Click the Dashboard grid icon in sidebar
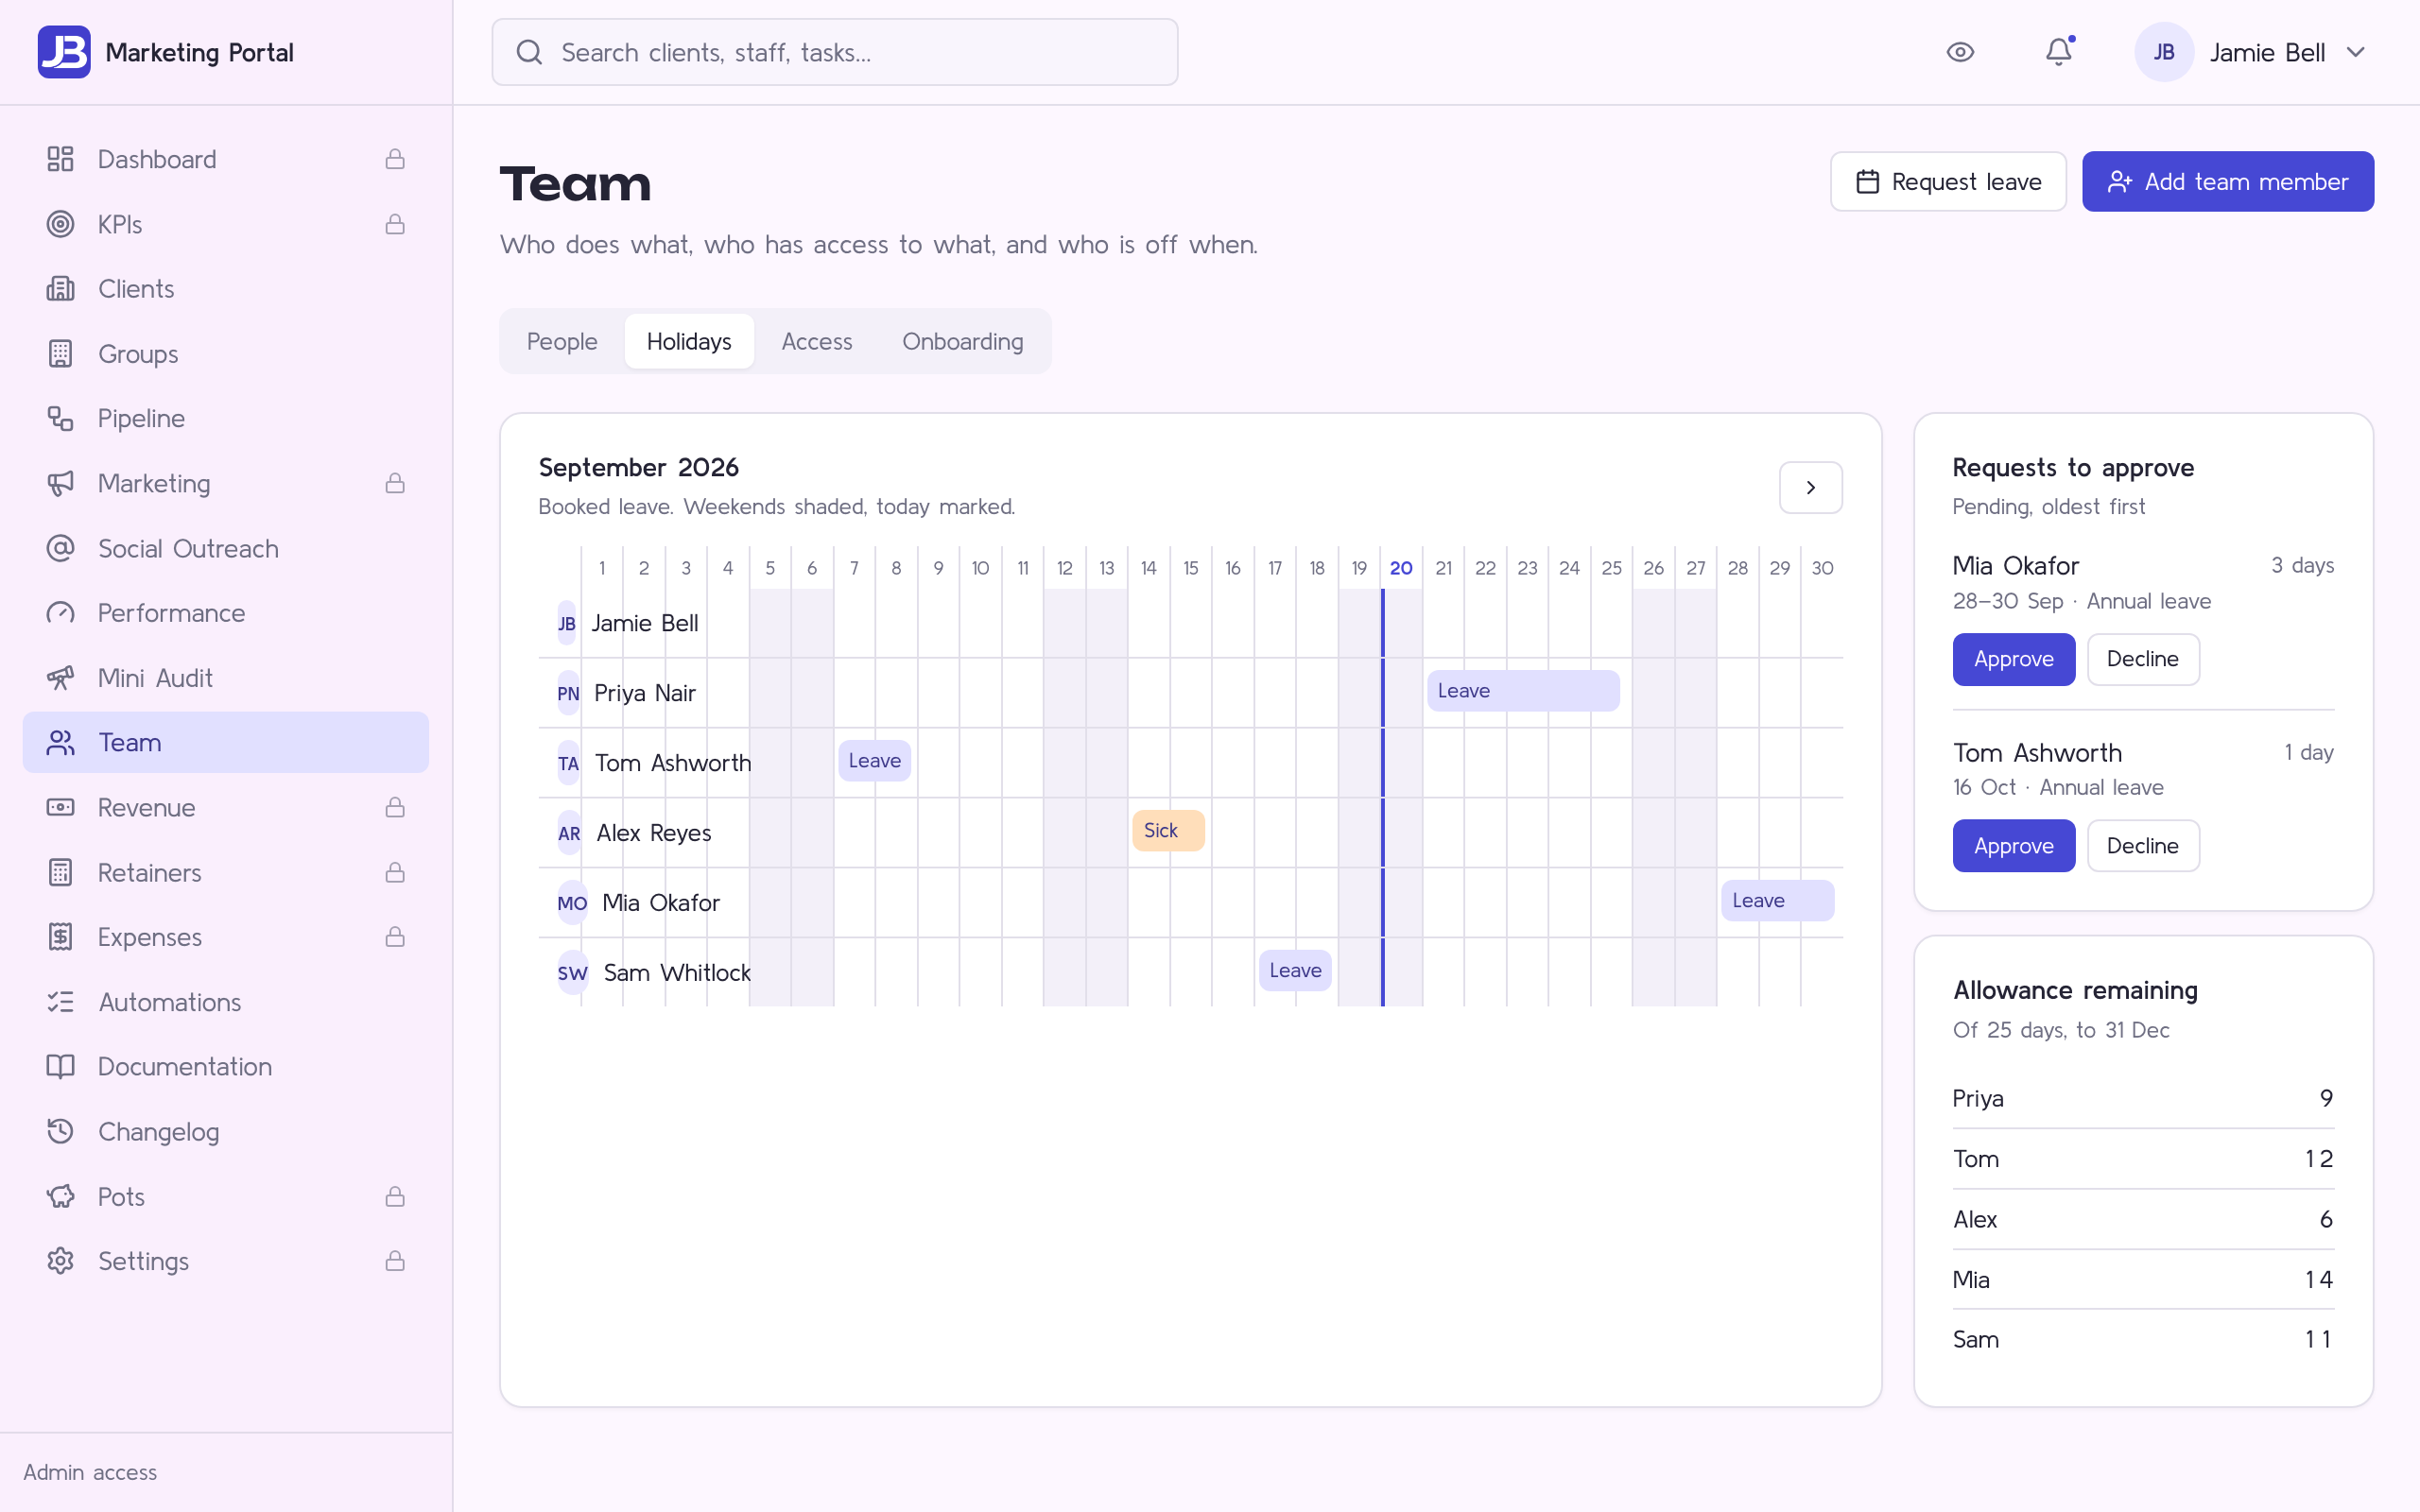2420x1512 pixels. pyautogui.click(x=60, y=159)
